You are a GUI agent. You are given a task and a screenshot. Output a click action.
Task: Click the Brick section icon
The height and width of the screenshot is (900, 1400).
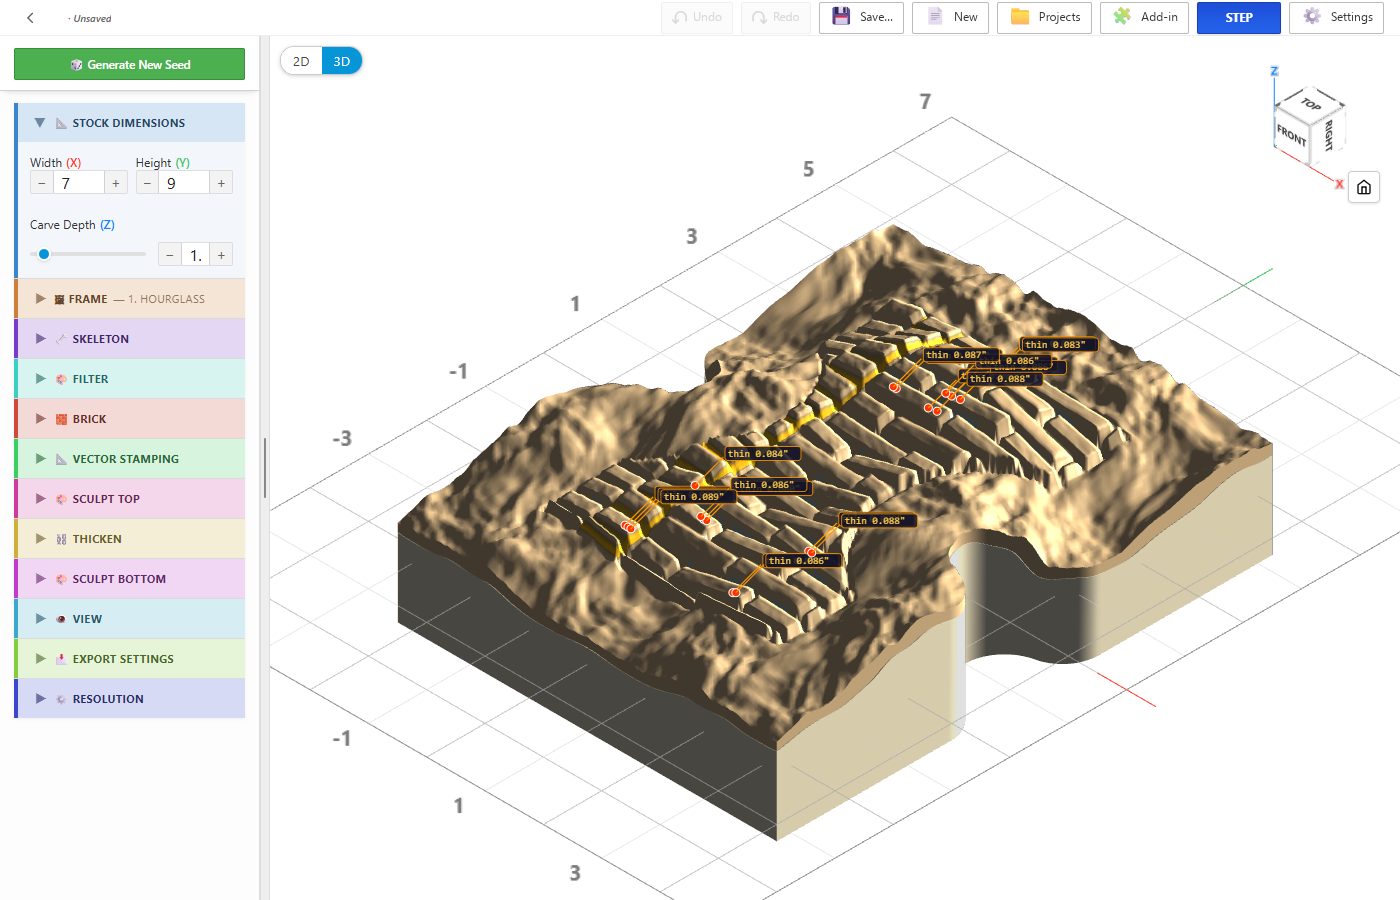[x=61, y=419]
